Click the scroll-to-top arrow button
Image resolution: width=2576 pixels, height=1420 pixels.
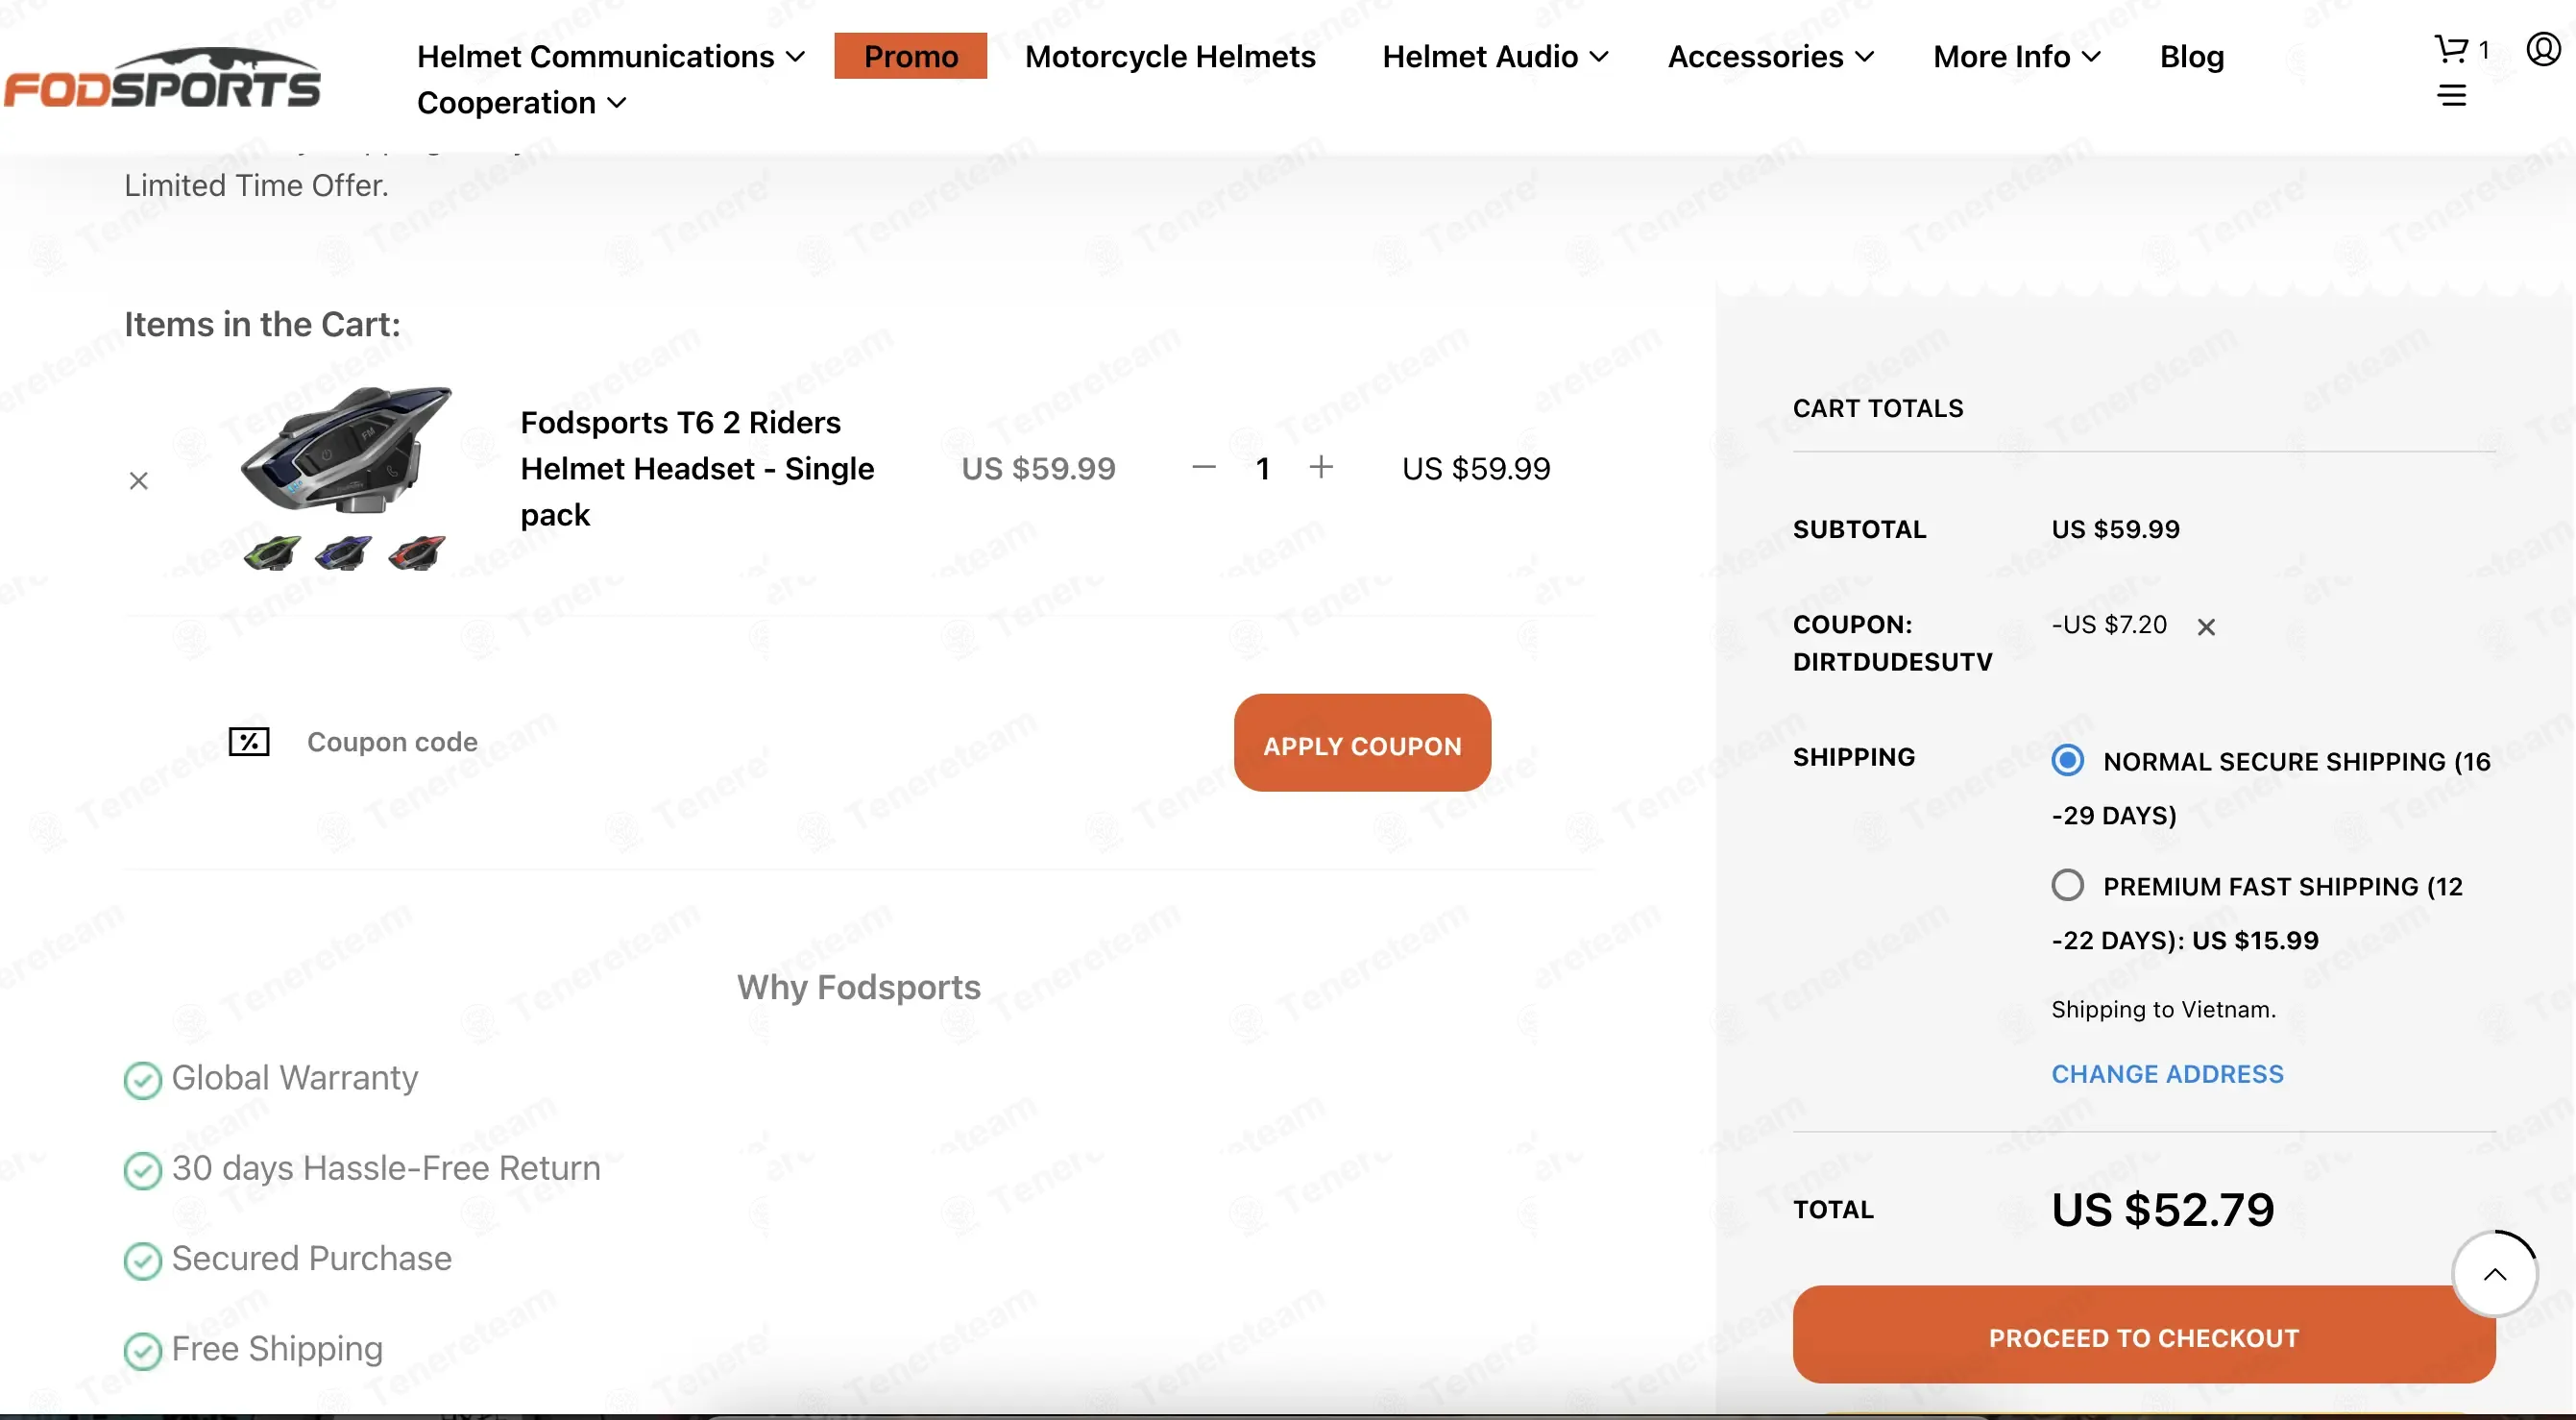pyautogui.click(x=2495, y=1274)
